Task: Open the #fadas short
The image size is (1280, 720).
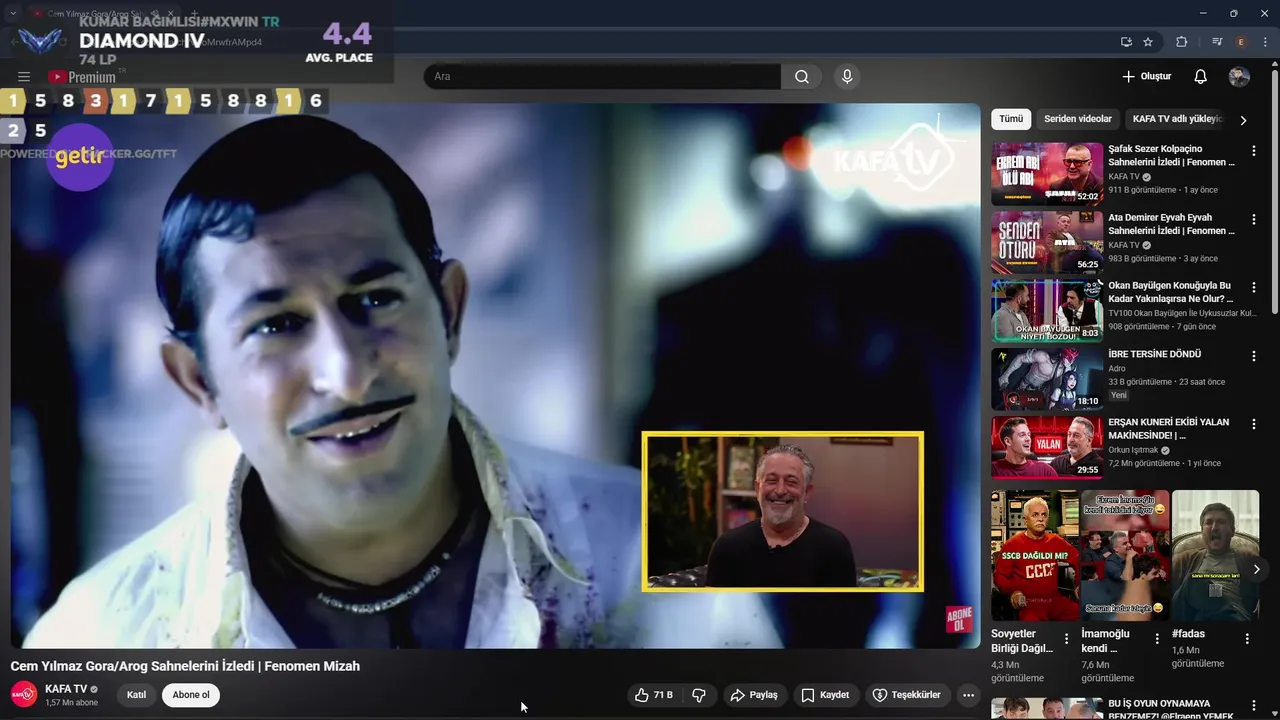Action: click(1215, 555)
